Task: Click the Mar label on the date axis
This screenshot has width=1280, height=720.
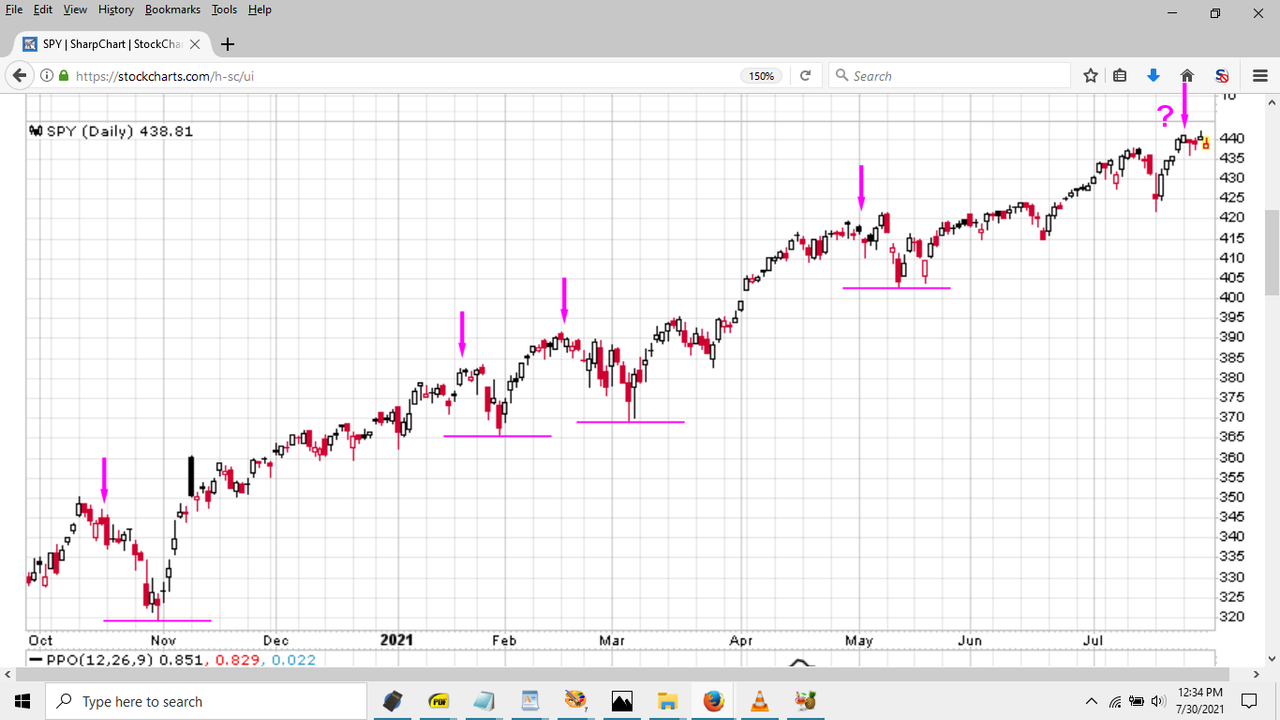Action: 611,640
